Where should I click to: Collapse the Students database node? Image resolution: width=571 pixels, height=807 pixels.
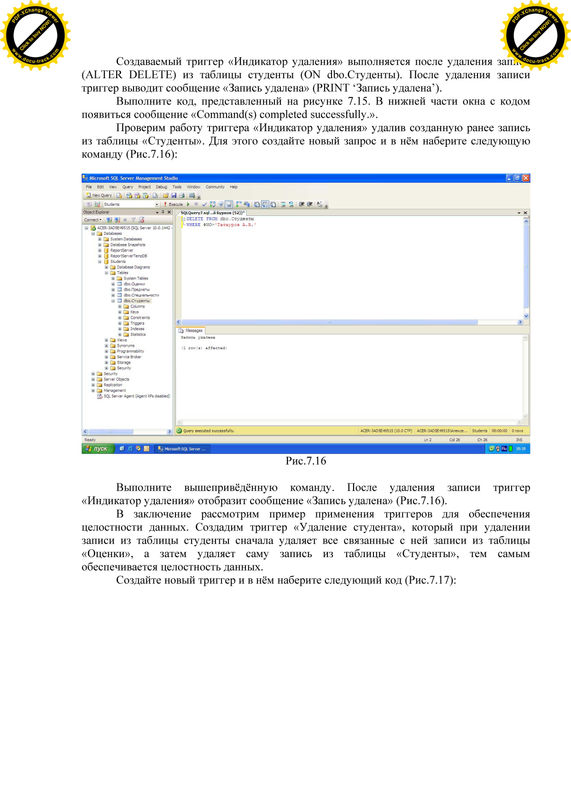[x=100, y=261]
